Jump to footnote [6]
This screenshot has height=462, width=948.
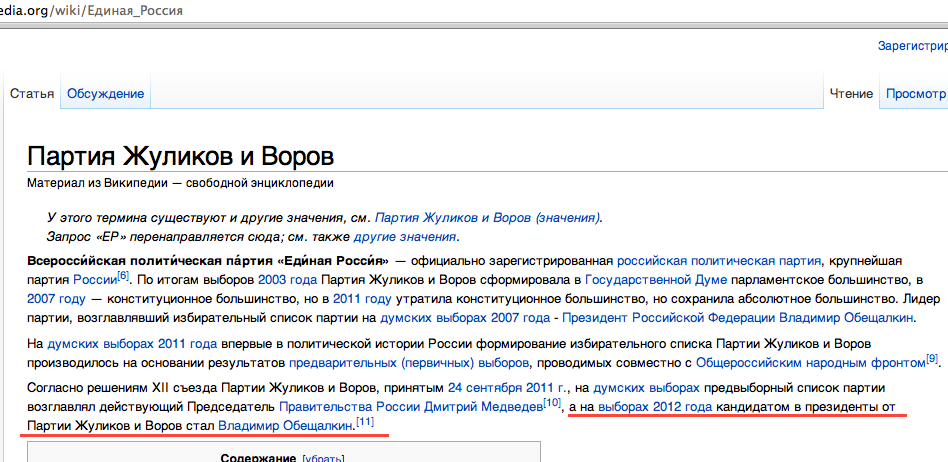click(x=123, y=276)
